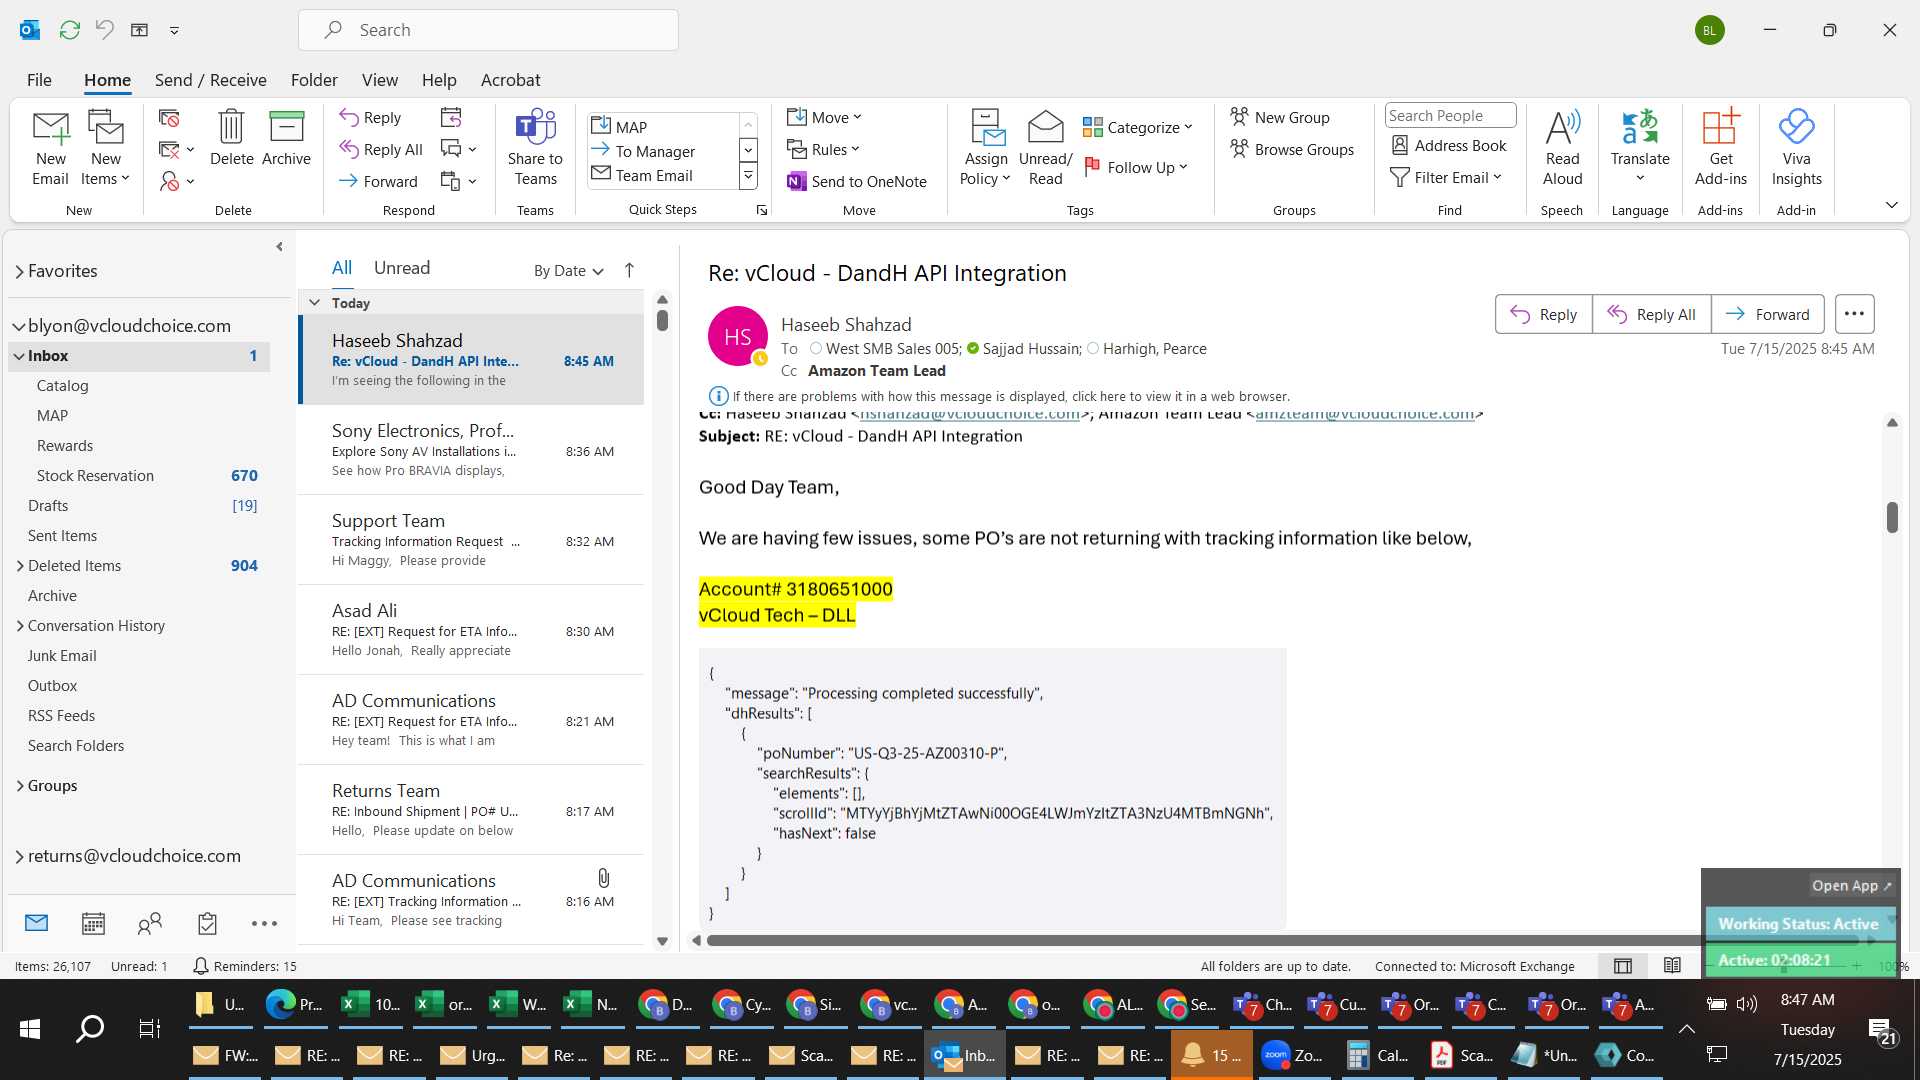This screenshot has width=1920, height=1080.
Task: Click the Read Aloud icon
Action: (1562, 148)
